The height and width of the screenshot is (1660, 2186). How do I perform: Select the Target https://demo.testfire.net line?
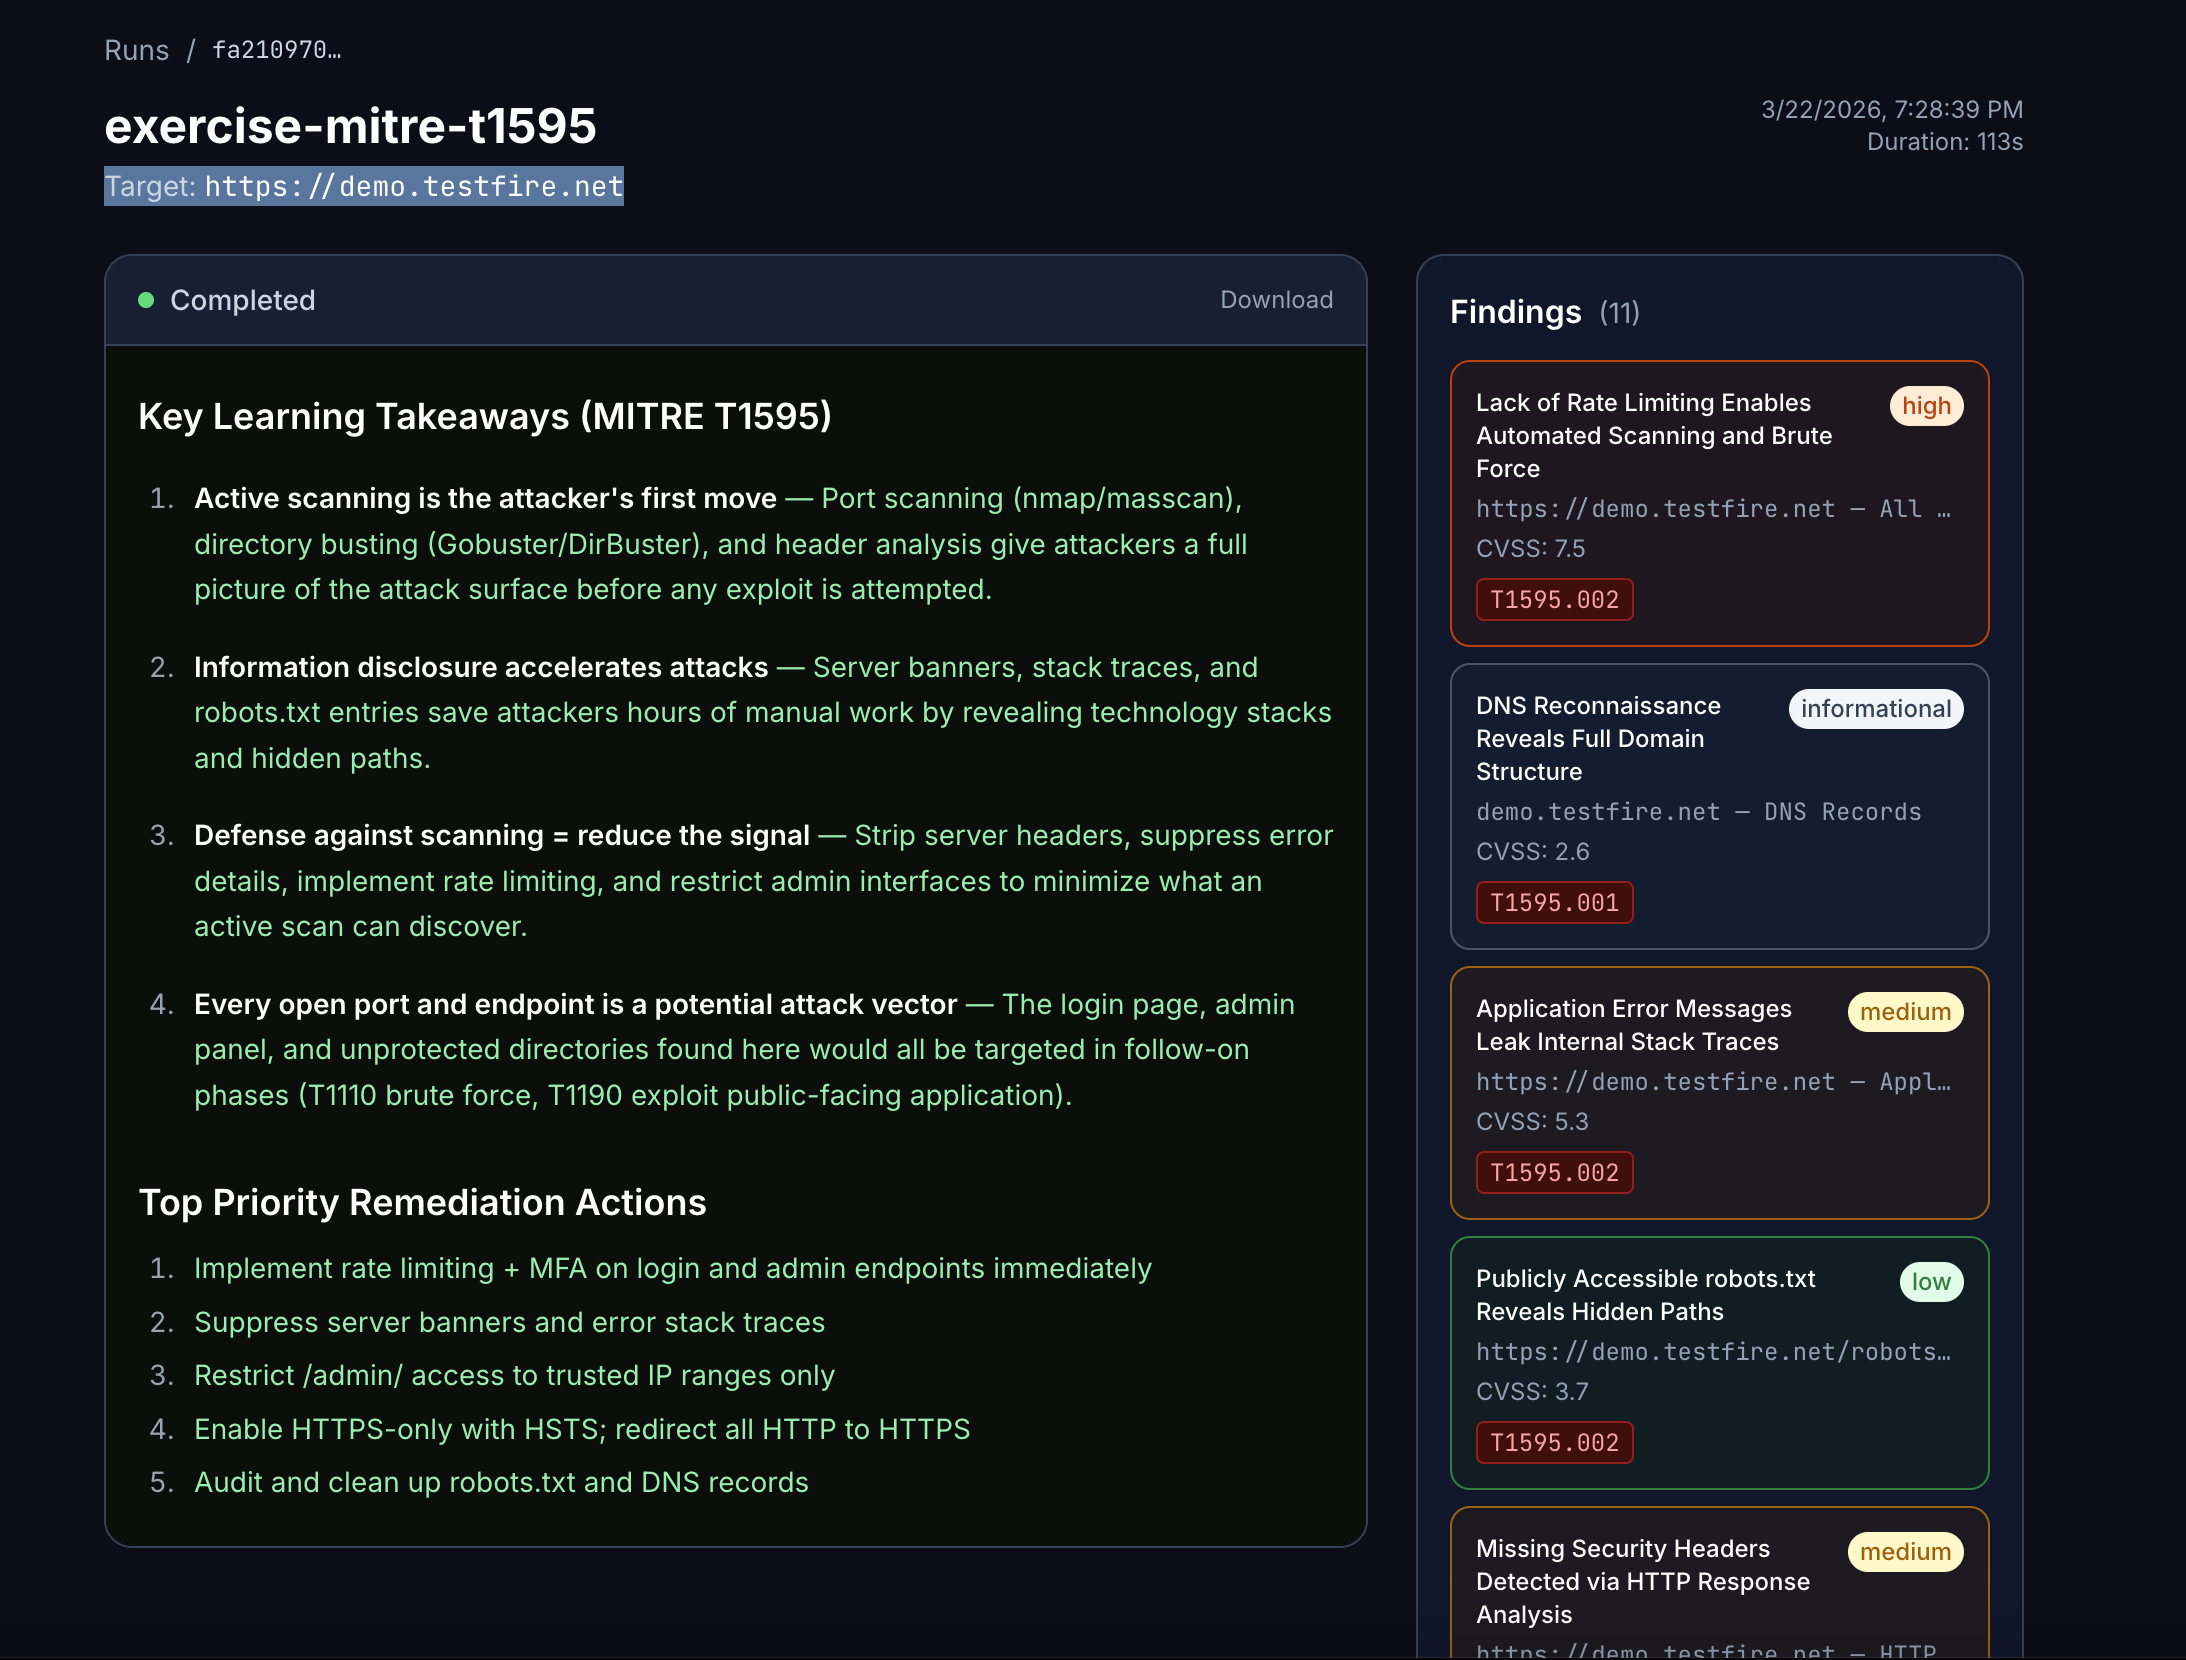click(364, 186)
